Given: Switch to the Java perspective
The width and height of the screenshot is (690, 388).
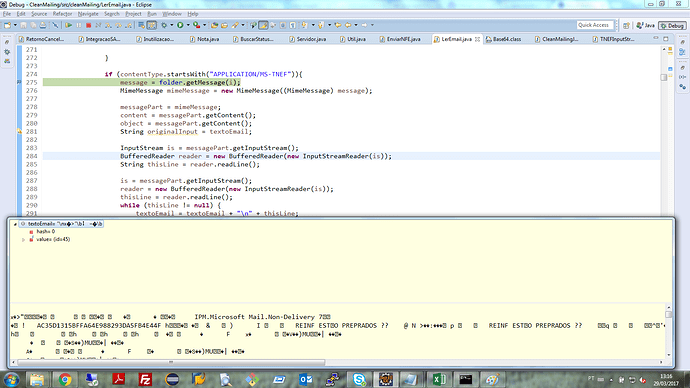Looking at the screenshot, I should (x=646, y=26).
